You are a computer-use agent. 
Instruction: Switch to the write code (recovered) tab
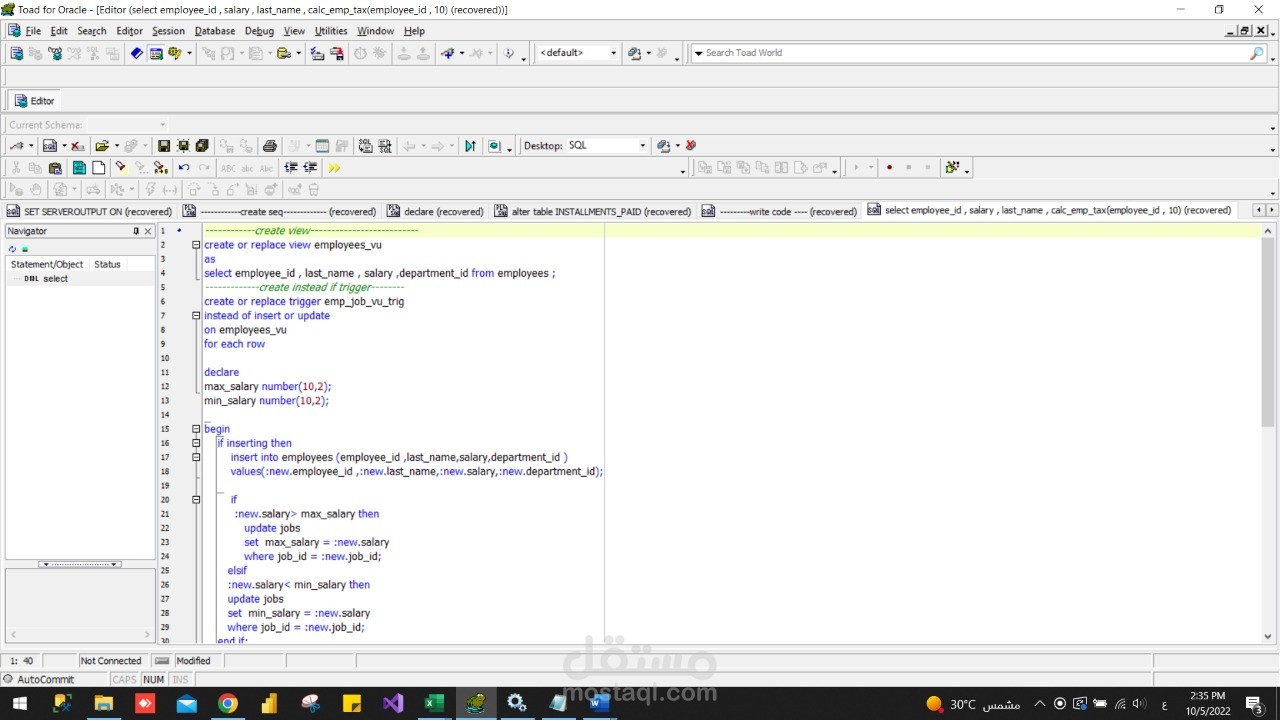pyautogui.click(x=779, y=211)
